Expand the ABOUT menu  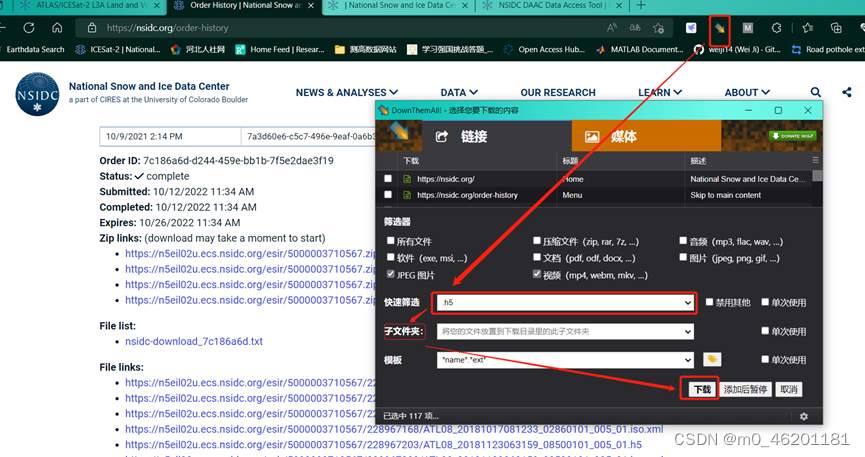pos(747,92)
